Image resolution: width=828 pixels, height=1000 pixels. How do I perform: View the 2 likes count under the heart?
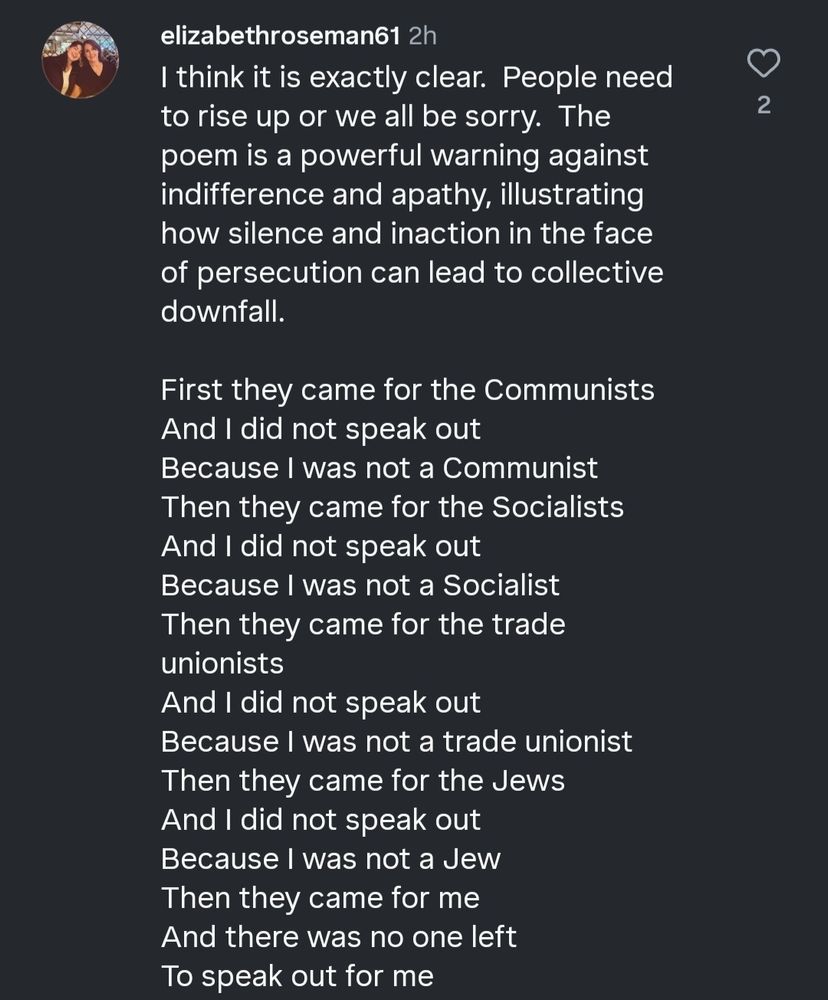click(x=764, y=105)
